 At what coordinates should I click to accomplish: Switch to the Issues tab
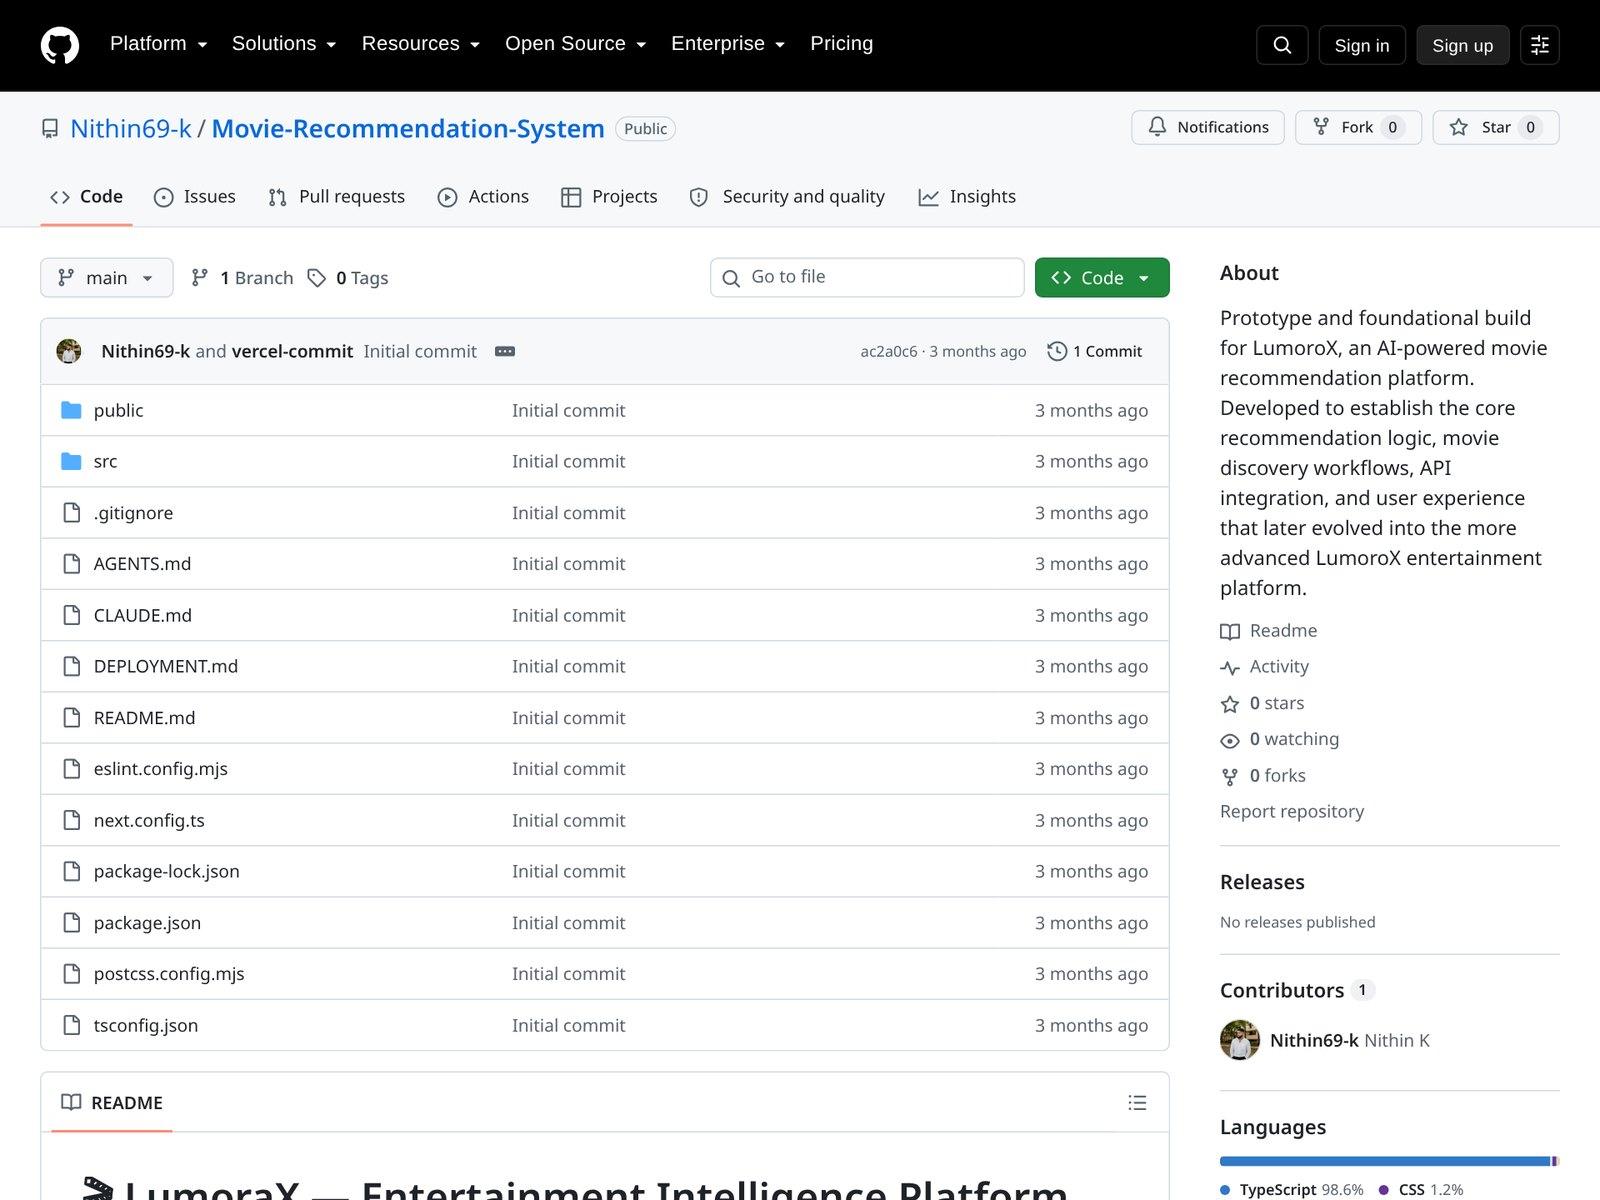pos(194,197)
